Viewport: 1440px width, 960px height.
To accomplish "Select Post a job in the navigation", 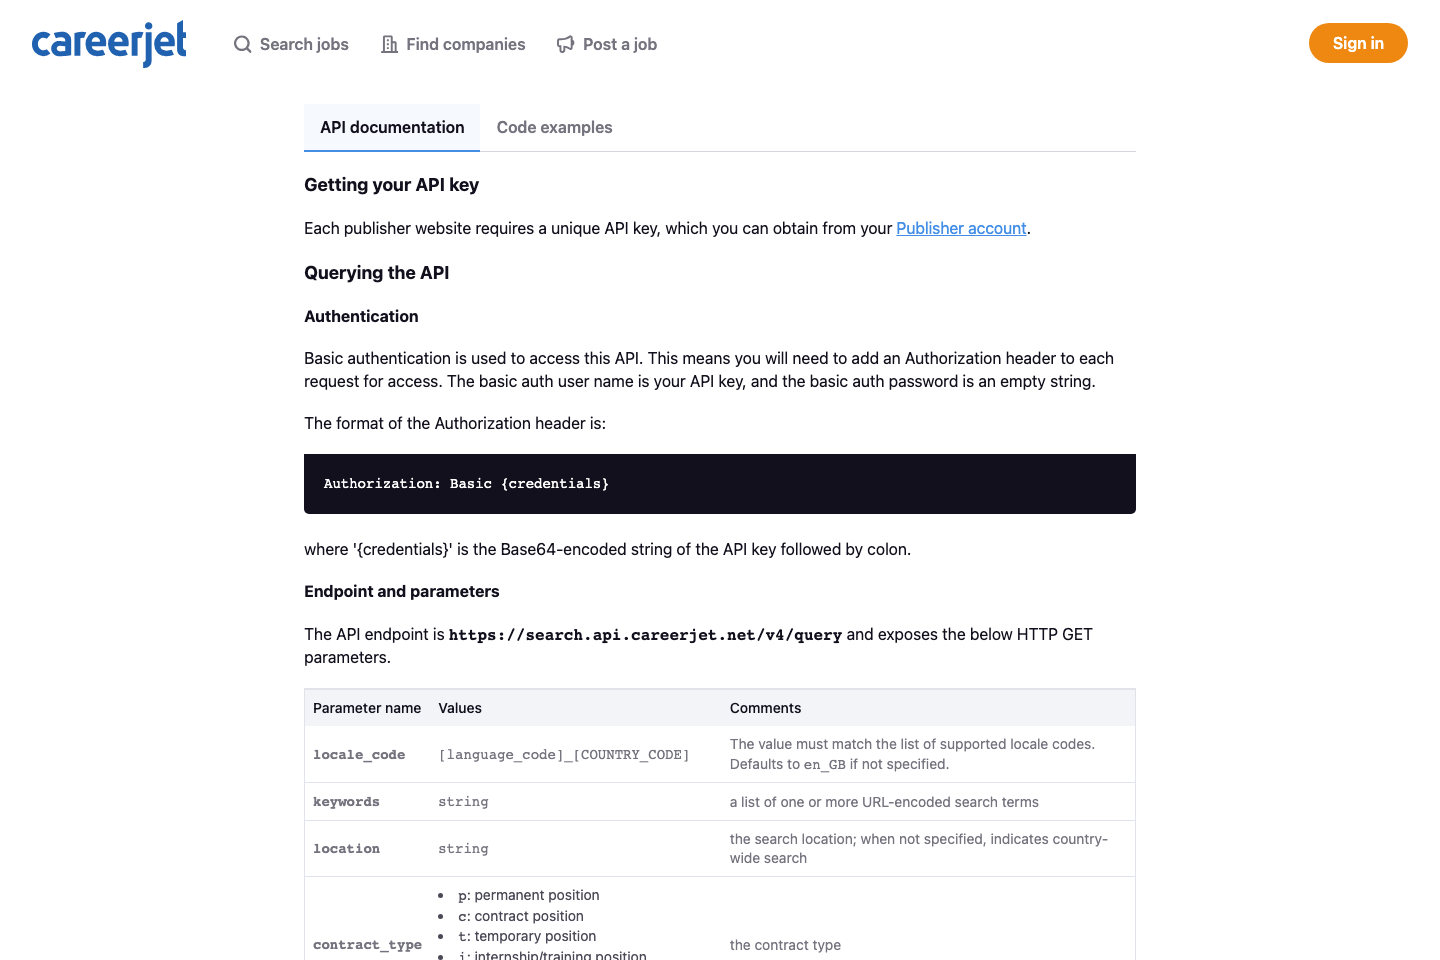I will coord(620,44).
